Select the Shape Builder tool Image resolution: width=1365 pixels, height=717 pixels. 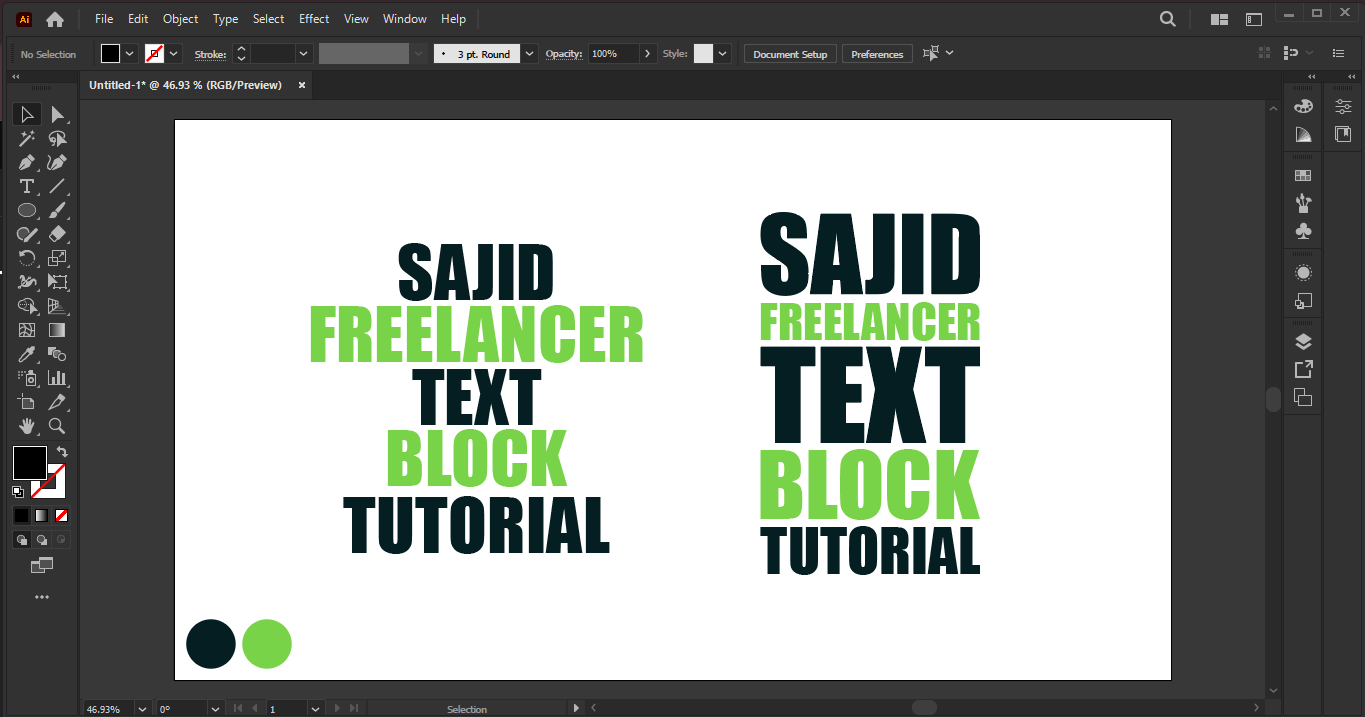pyautogui.click(x=27, y=306)
